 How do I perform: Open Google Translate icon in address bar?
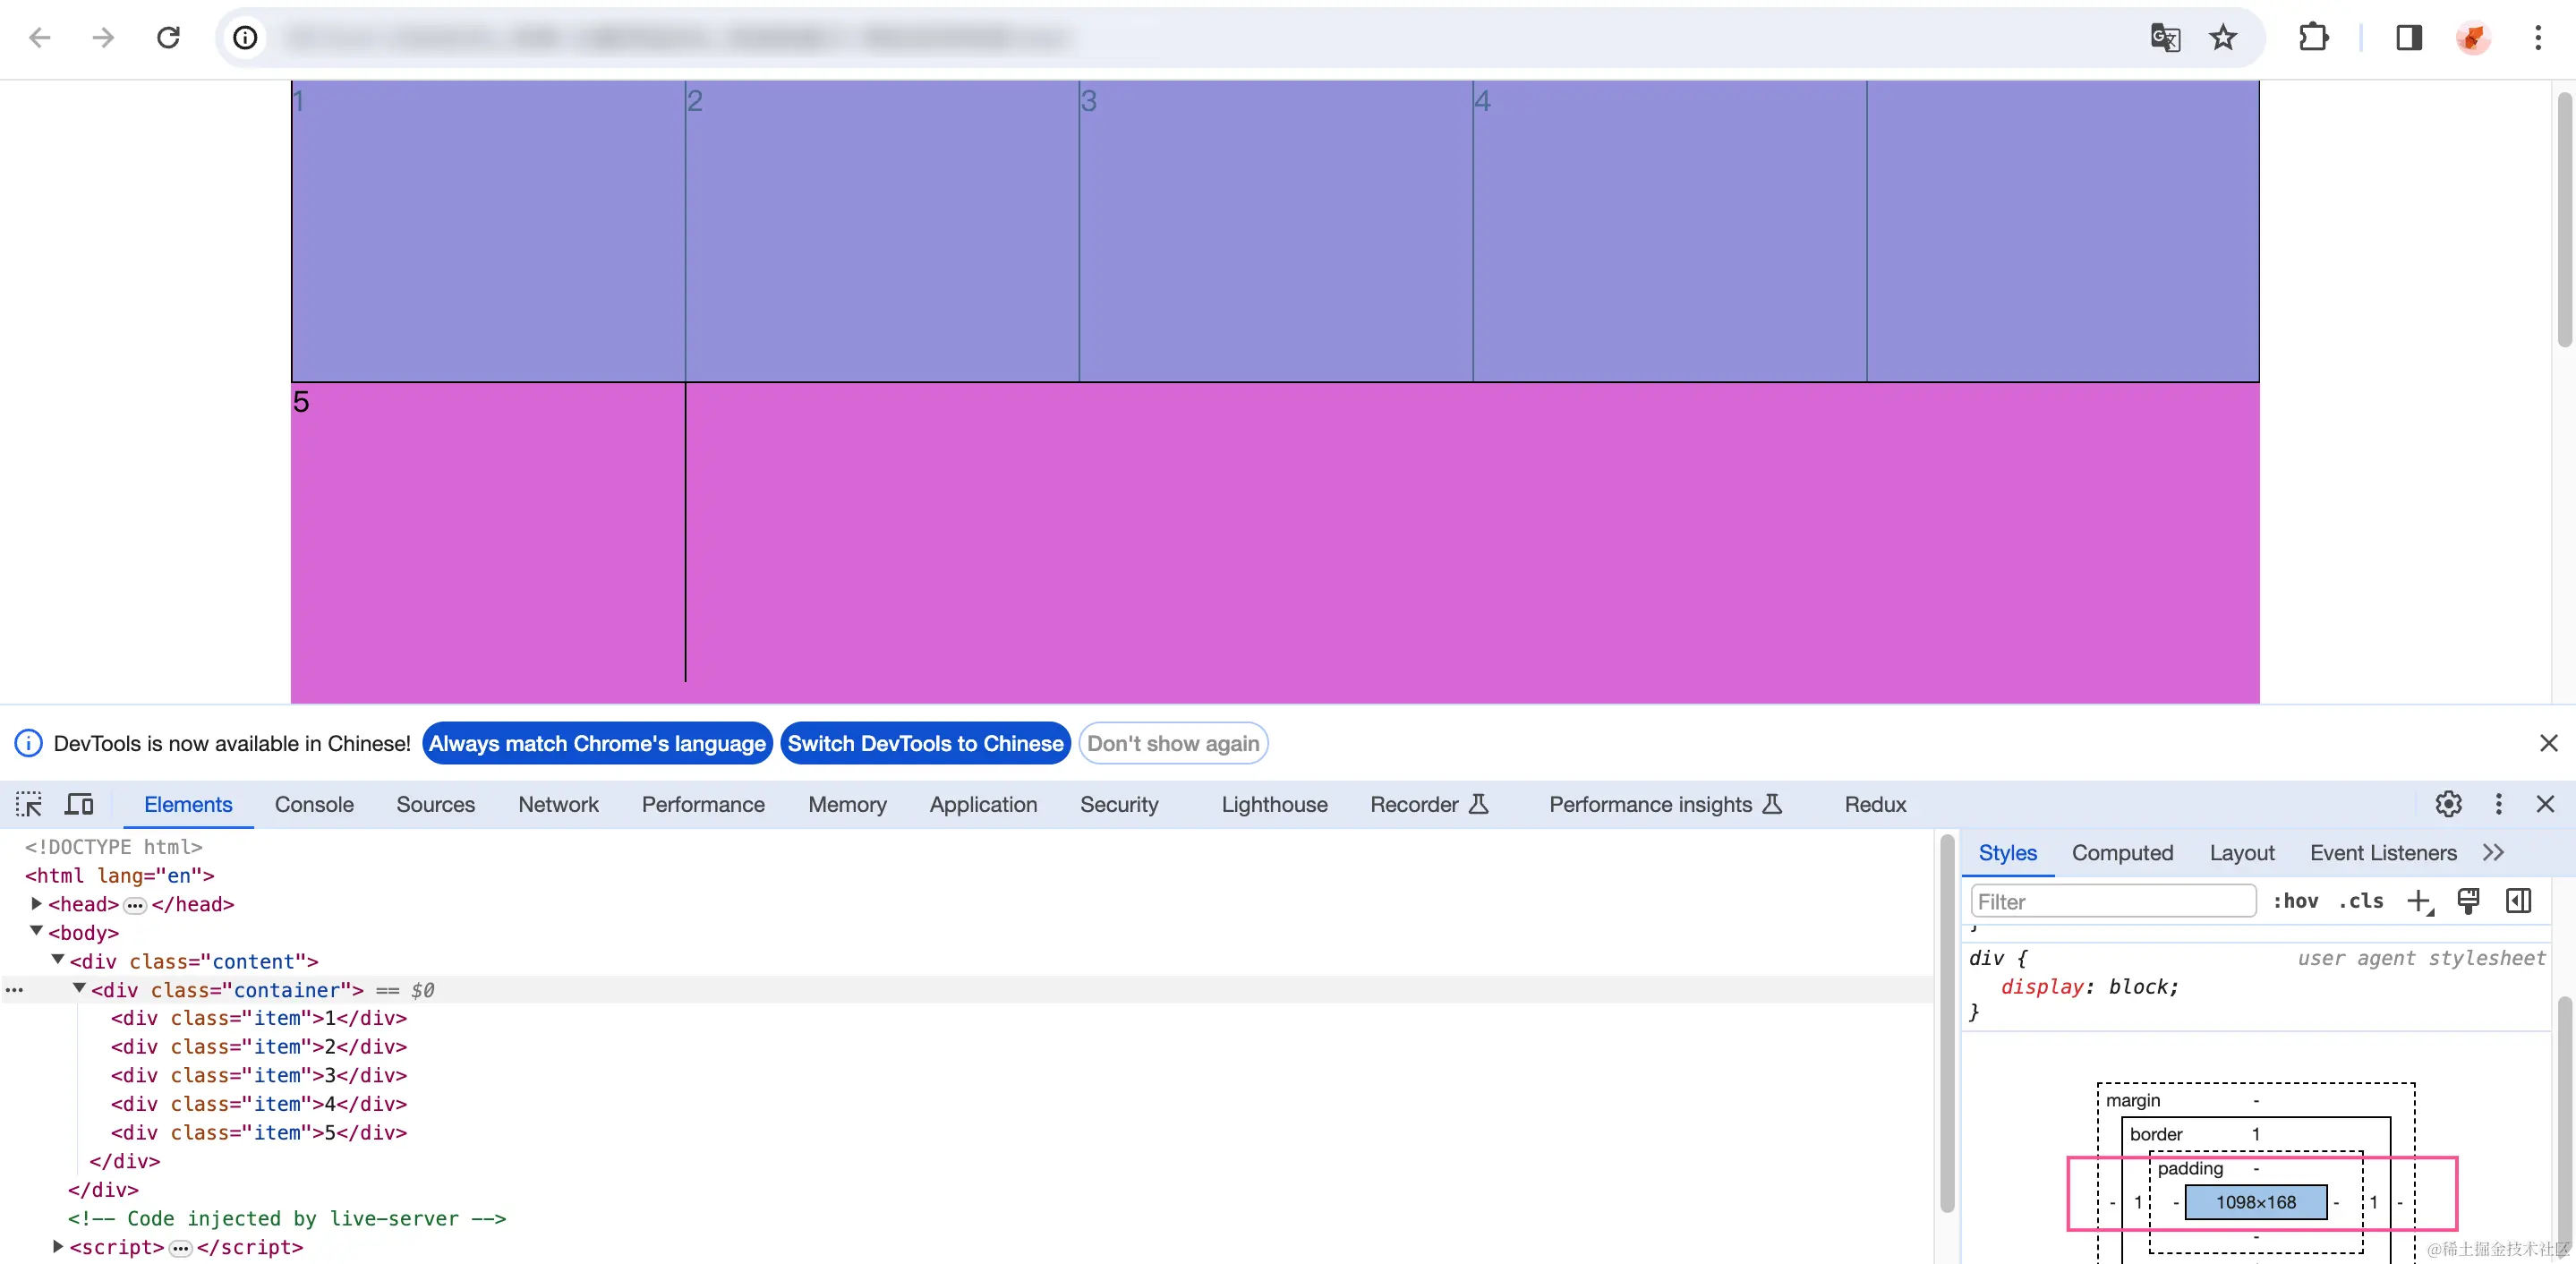[x=2165, y=38]
